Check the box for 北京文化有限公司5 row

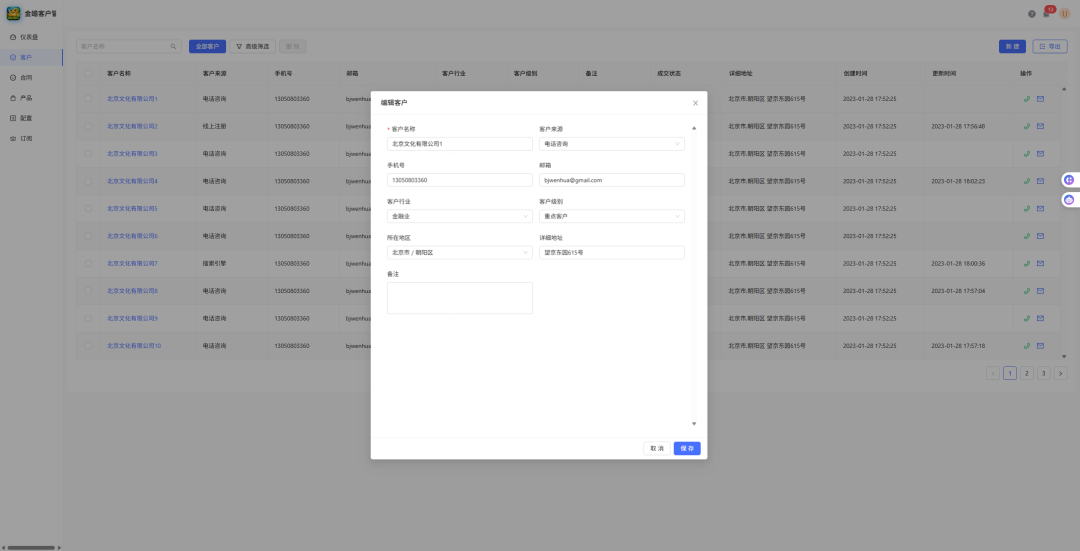pos(88,209)
